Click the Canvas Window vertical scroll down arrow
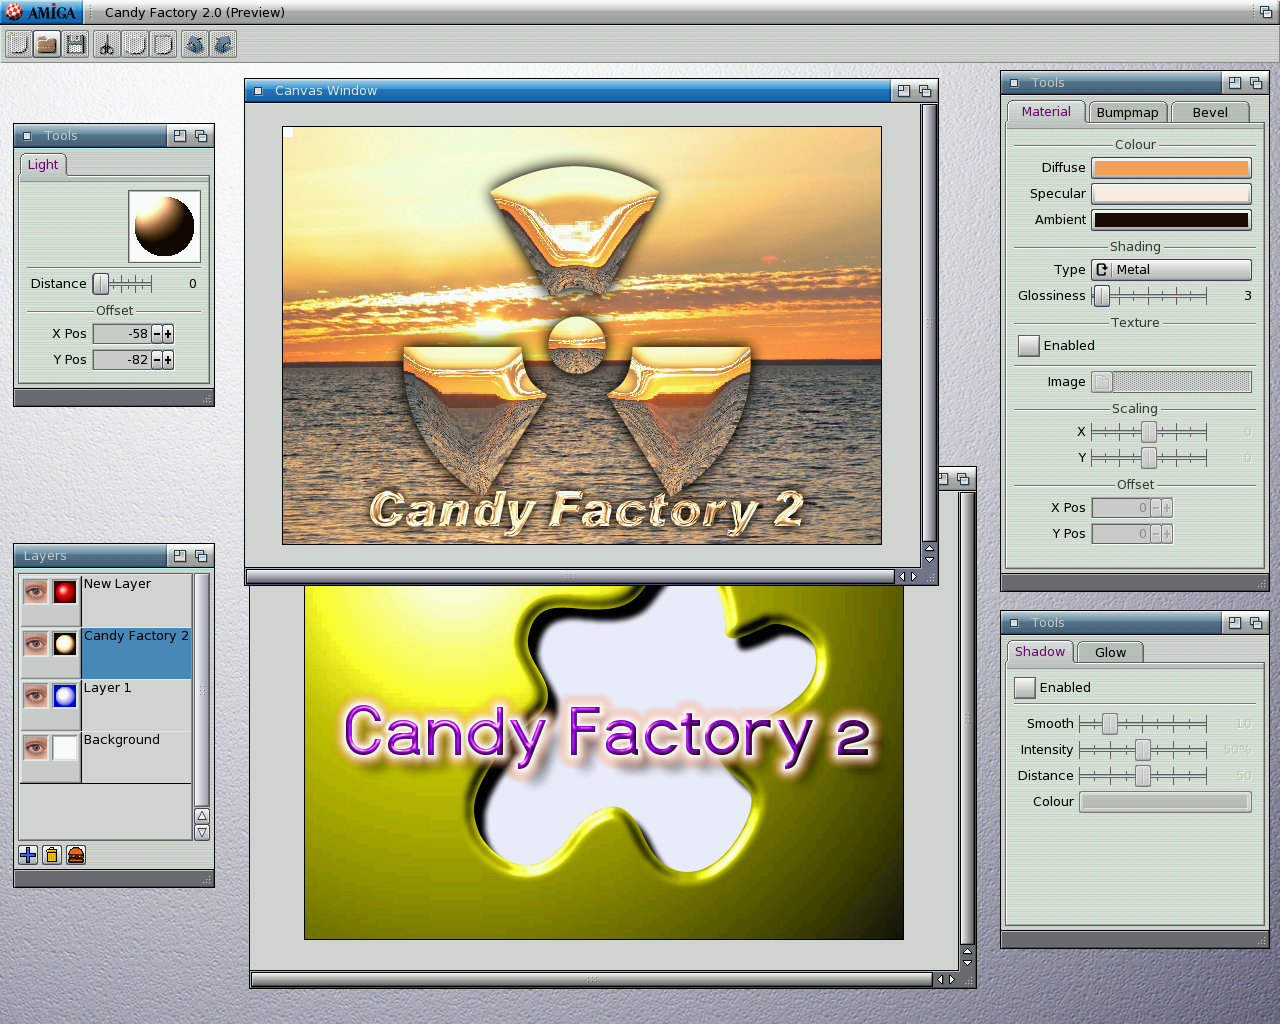 930,560
